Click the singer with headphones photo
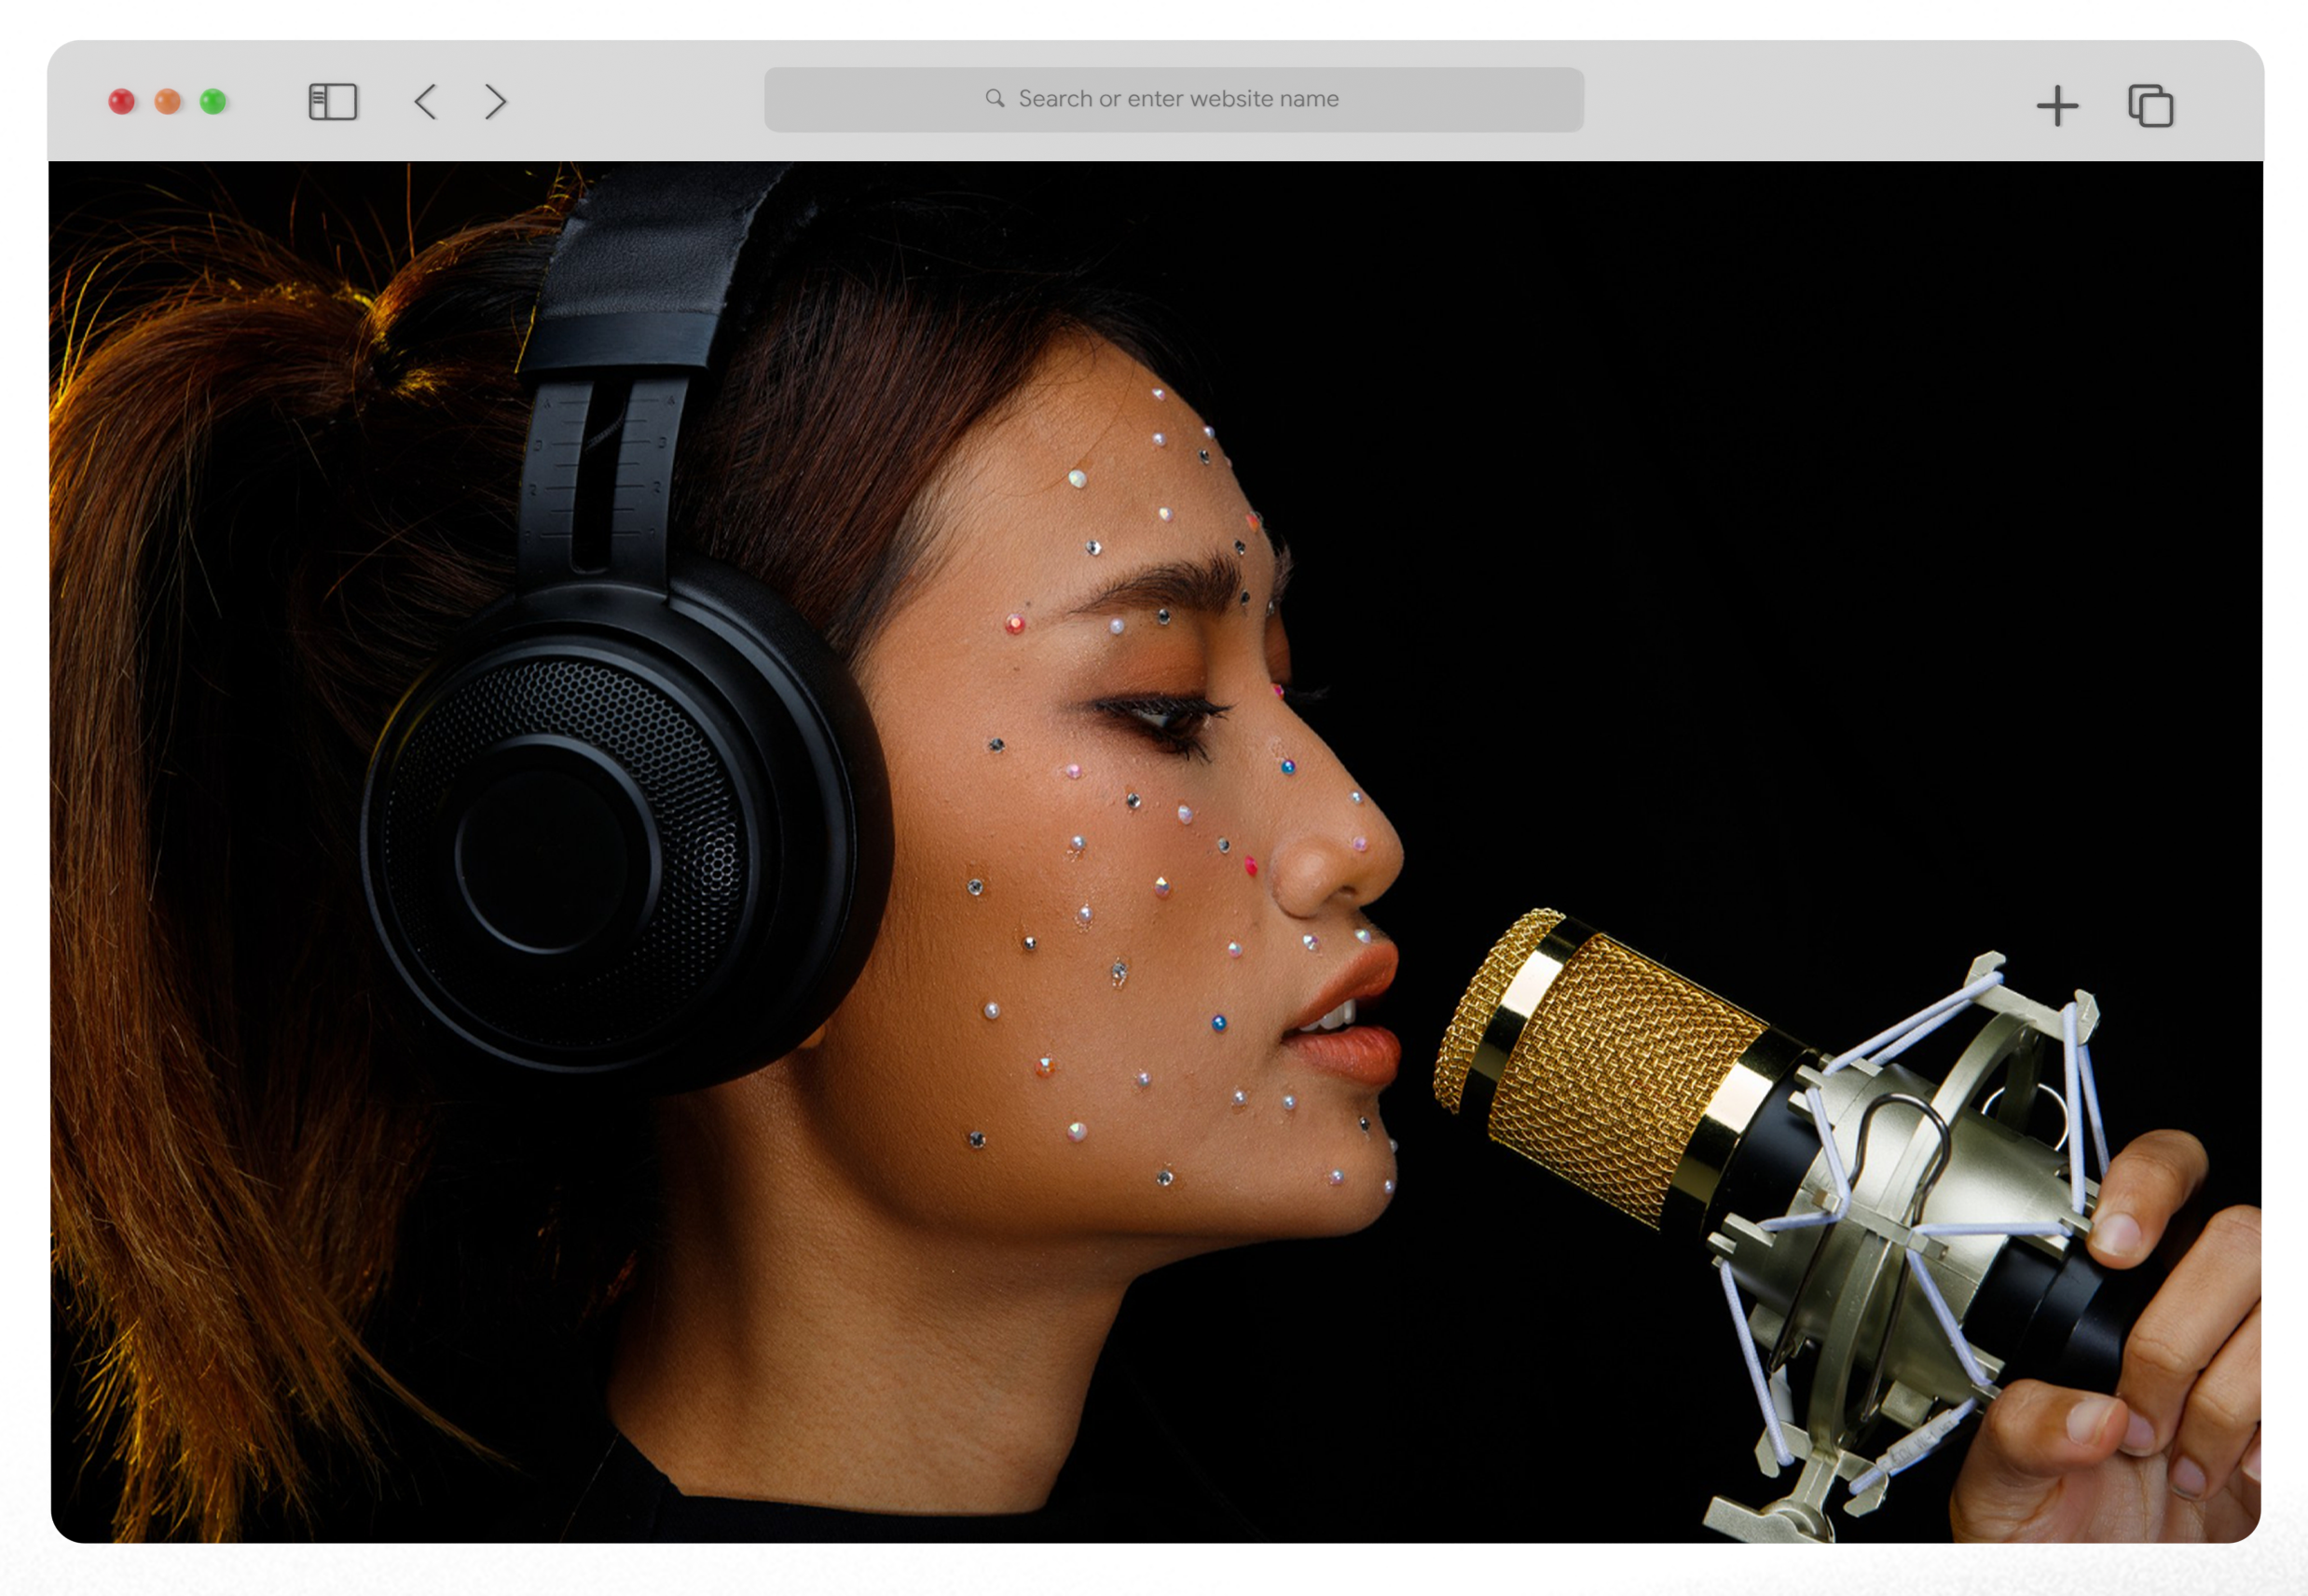Viewport: 2308px width, 1596px height. tap(1155, 851)
